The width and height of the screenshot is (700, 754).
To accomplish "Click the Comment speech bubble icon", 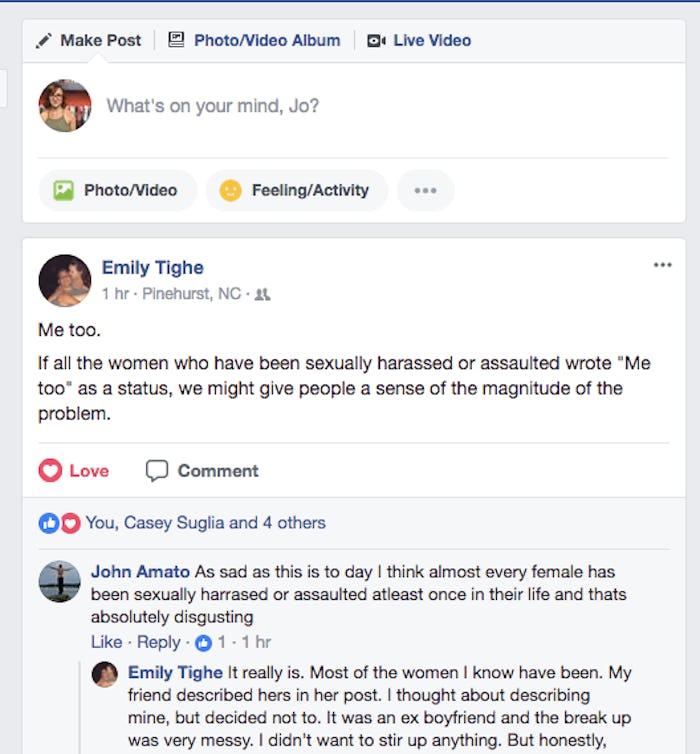I will coord(157,471).
